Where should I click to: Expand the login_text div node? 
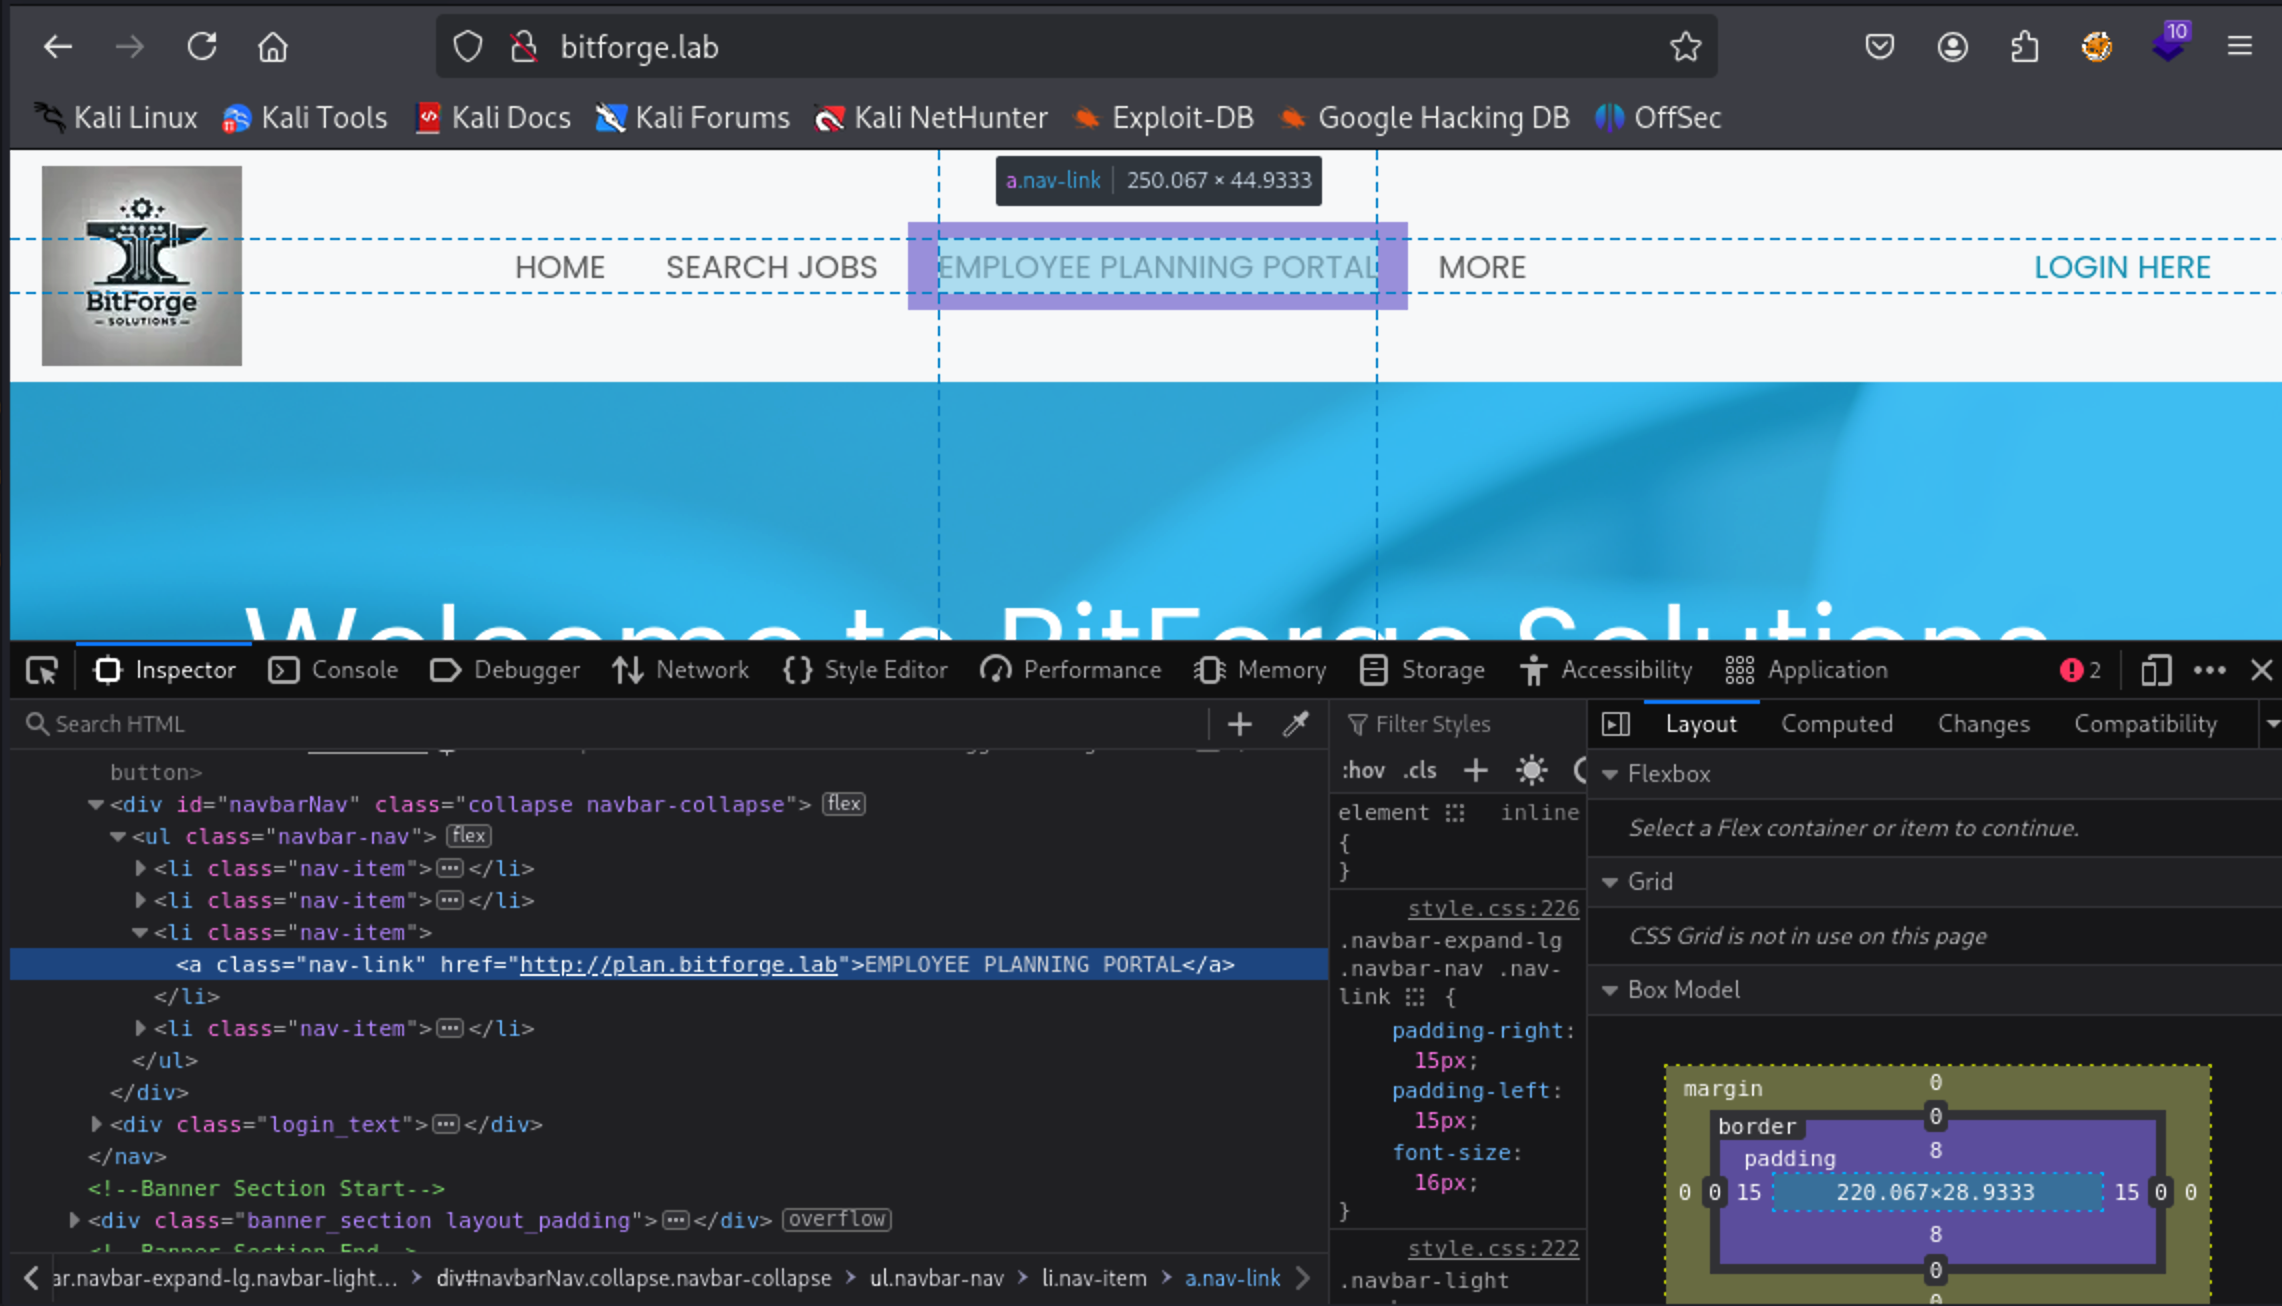[x=96, y=1124]
